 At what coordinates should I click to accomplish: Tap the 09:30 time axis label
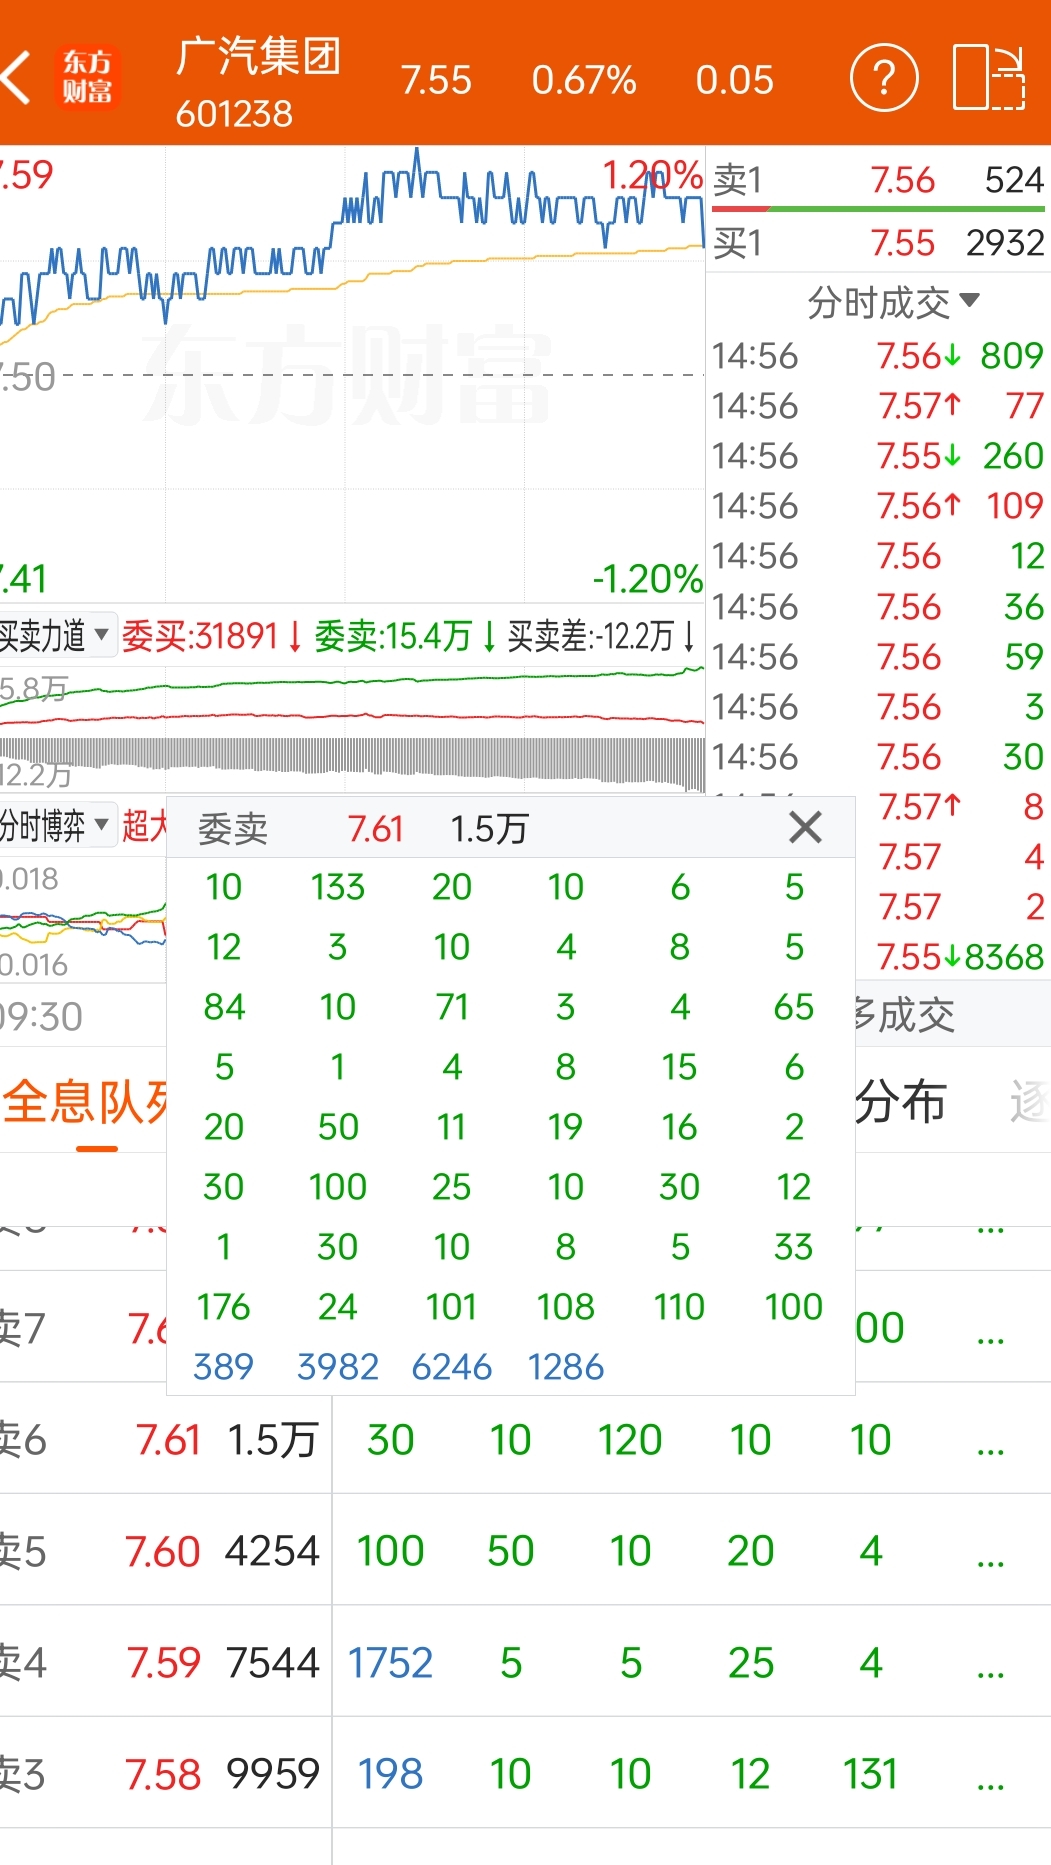point(42,1017)
